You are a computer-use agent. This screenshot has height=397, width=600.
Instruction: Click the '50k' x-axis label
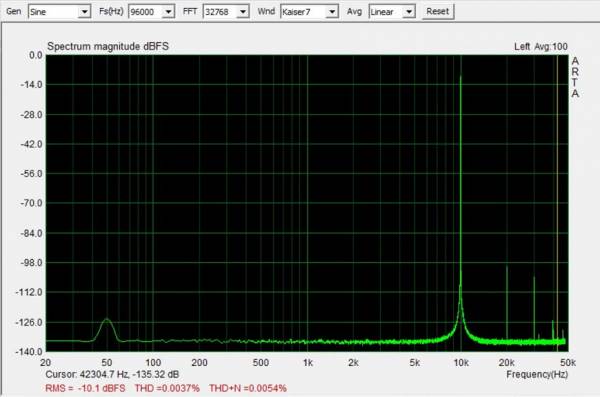568,363
